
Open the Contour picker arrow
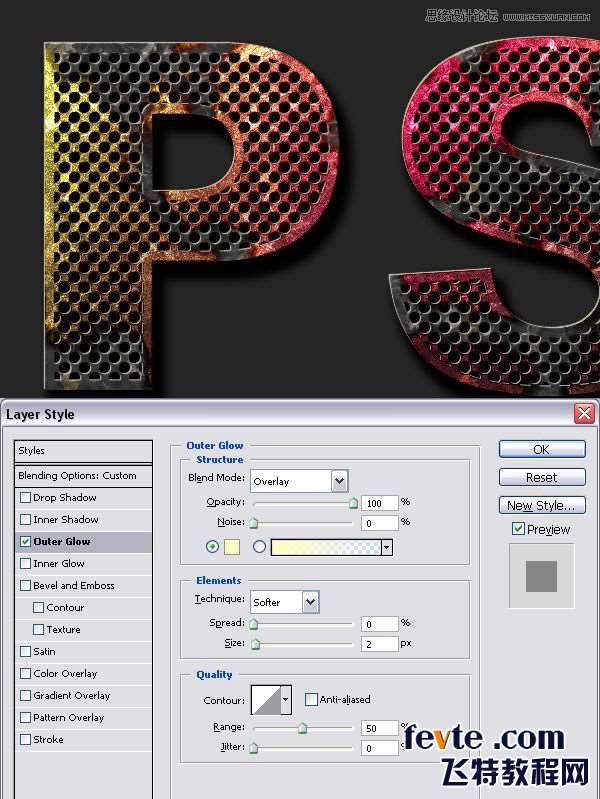[286, 700]
